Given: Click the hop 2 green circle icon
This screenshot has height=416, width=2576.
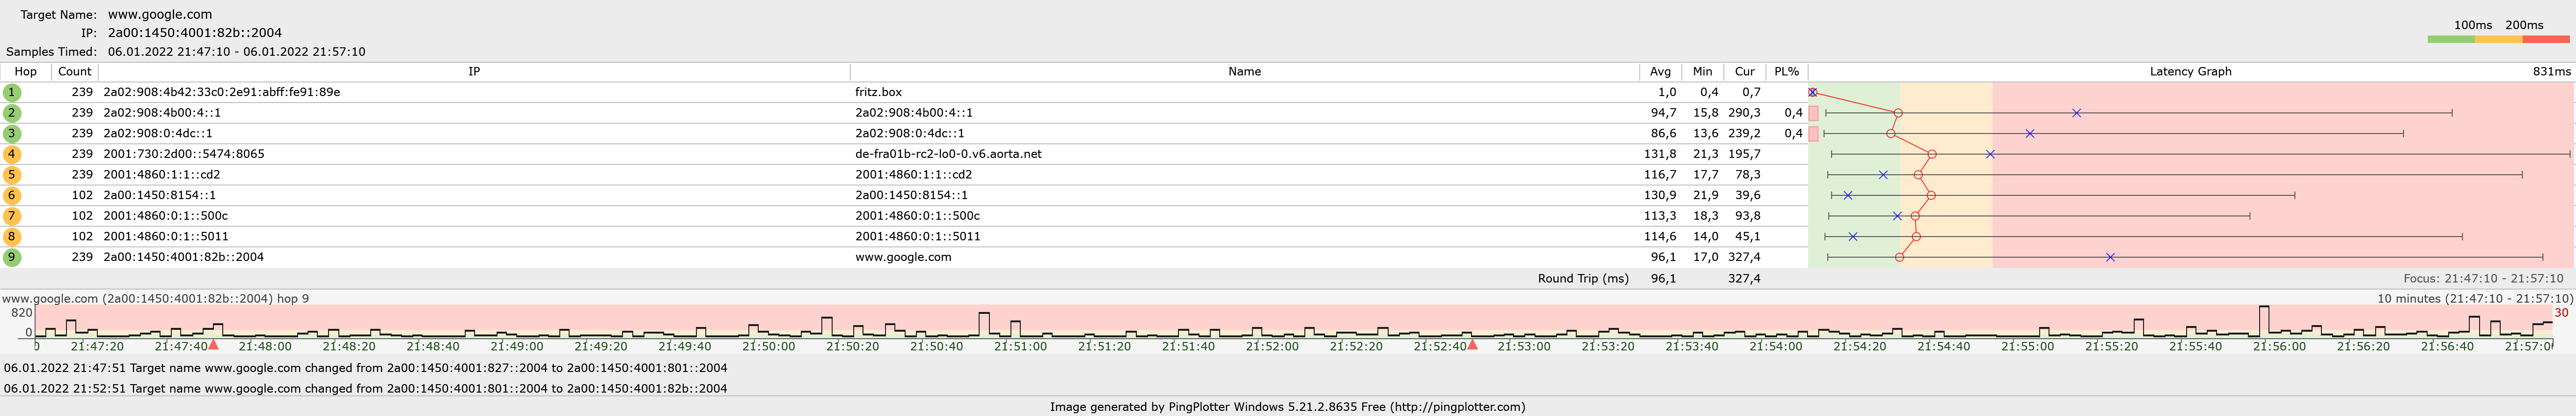Looking at the screenshot, I should 12,113.
